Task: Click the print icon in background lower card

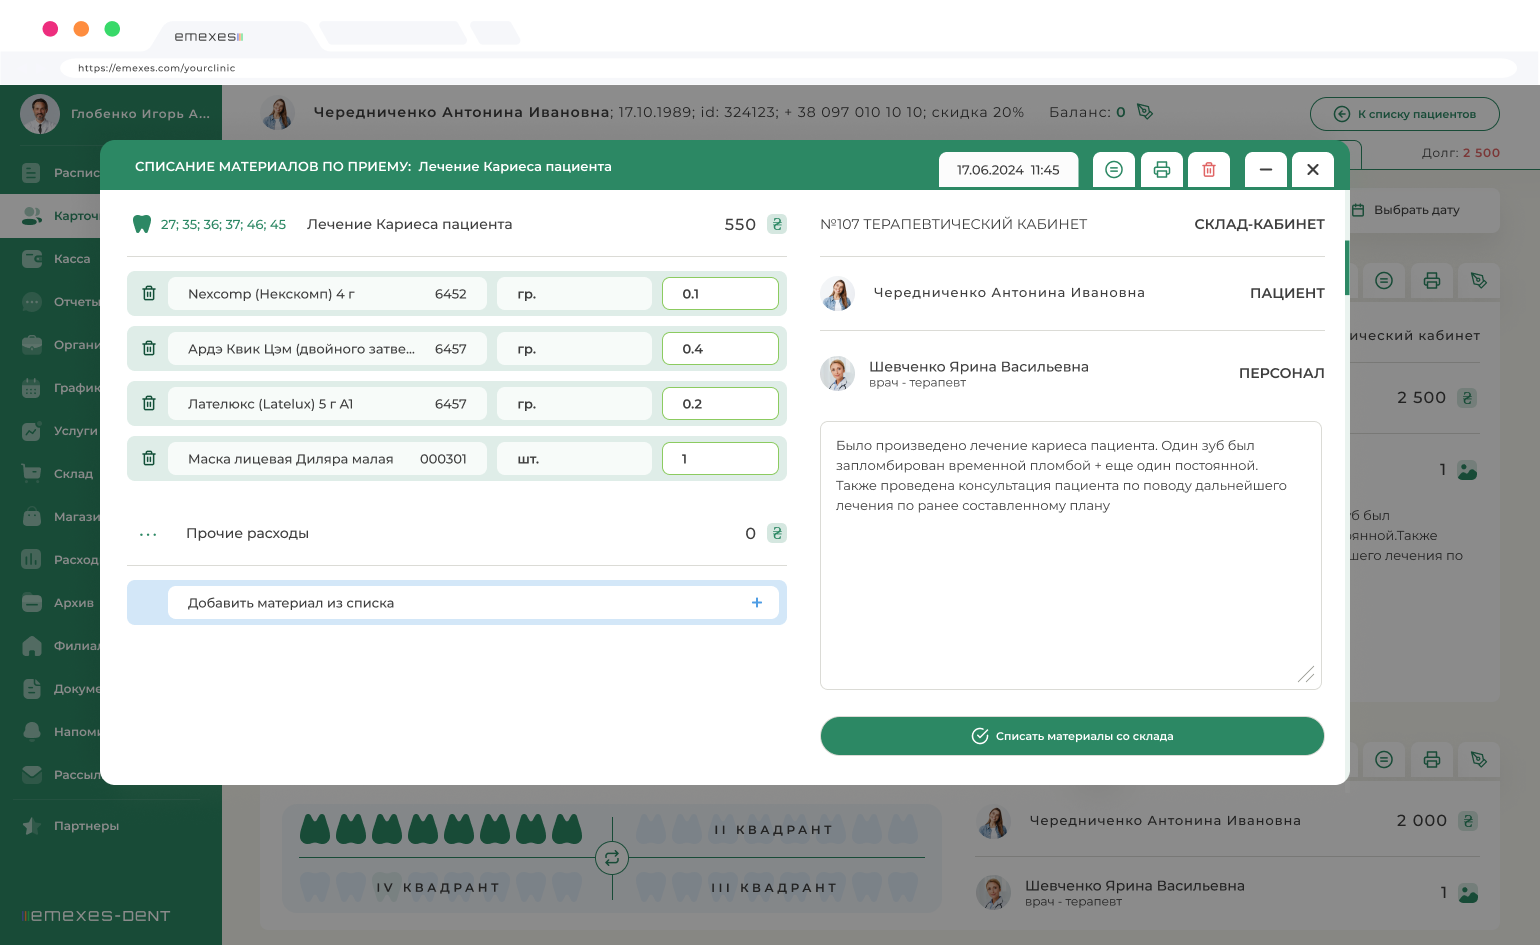Action: pos(1432,760)
